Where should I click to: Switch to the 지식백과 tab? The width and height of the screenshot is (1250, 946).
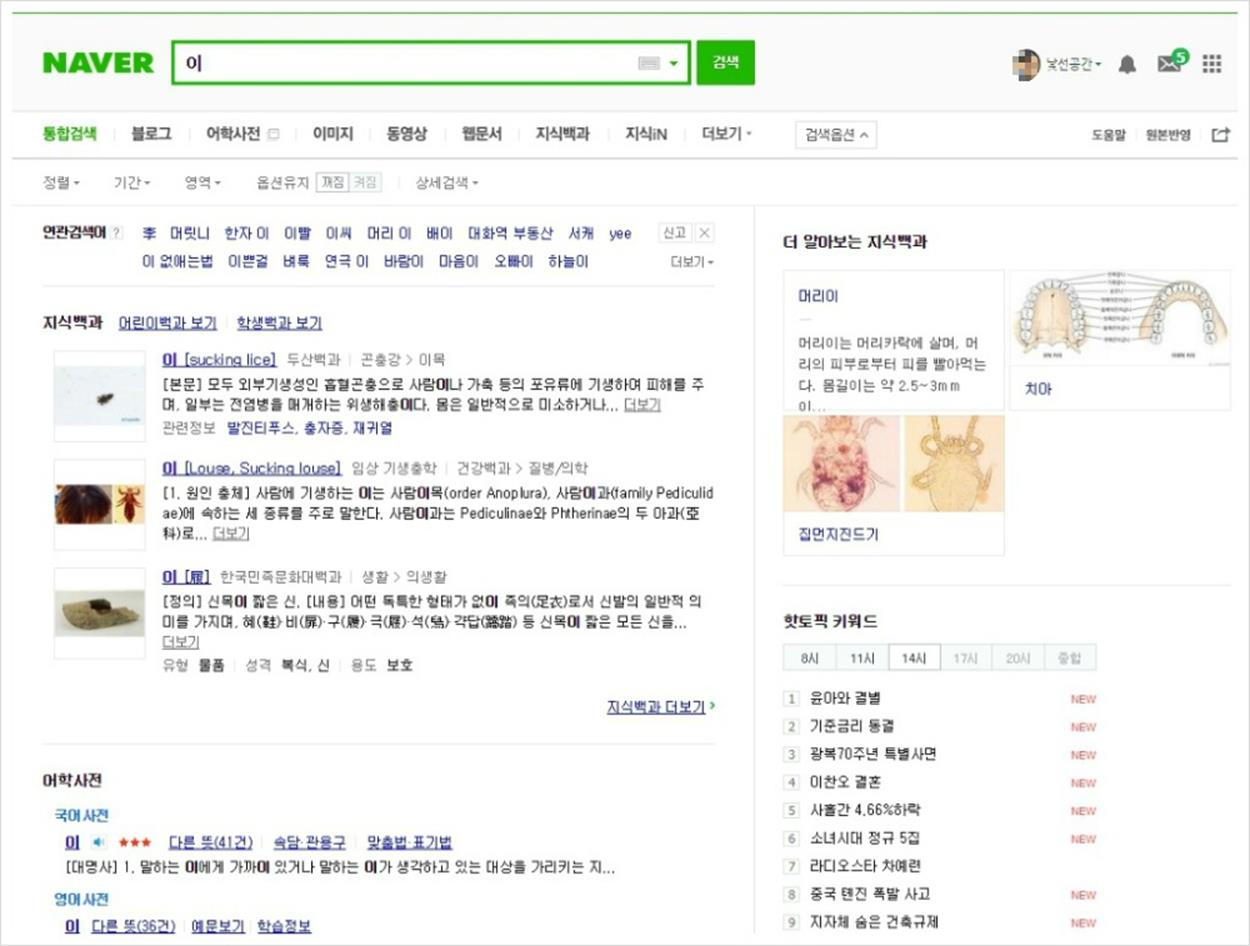[563, 133]
